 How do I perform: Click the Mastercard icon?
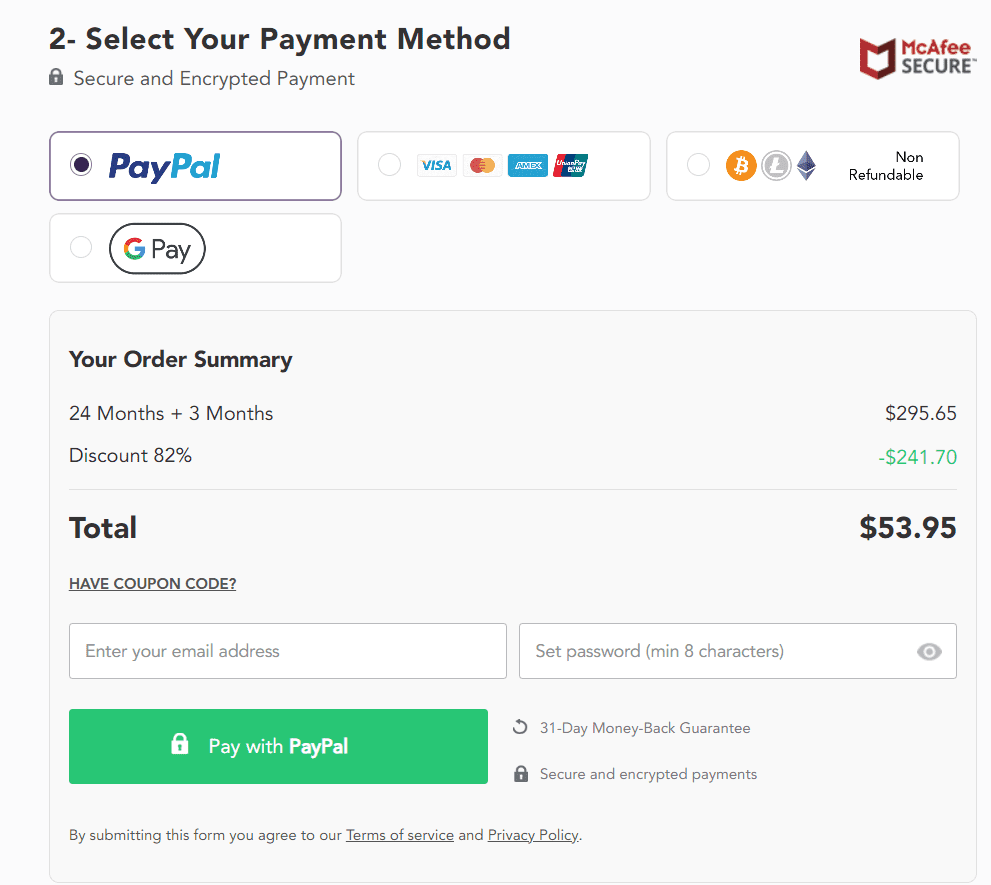click(x=482, y=166)
